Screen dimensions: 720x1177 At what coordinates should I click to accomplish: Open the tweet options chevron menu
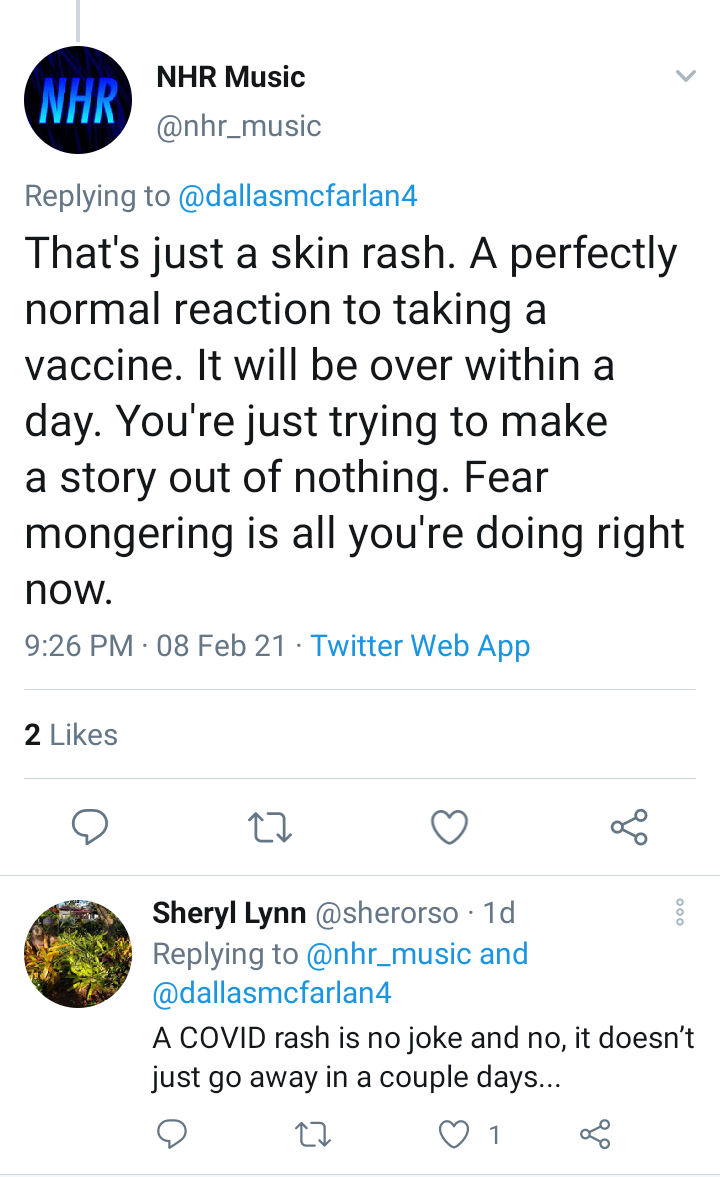tap(685, 76)
